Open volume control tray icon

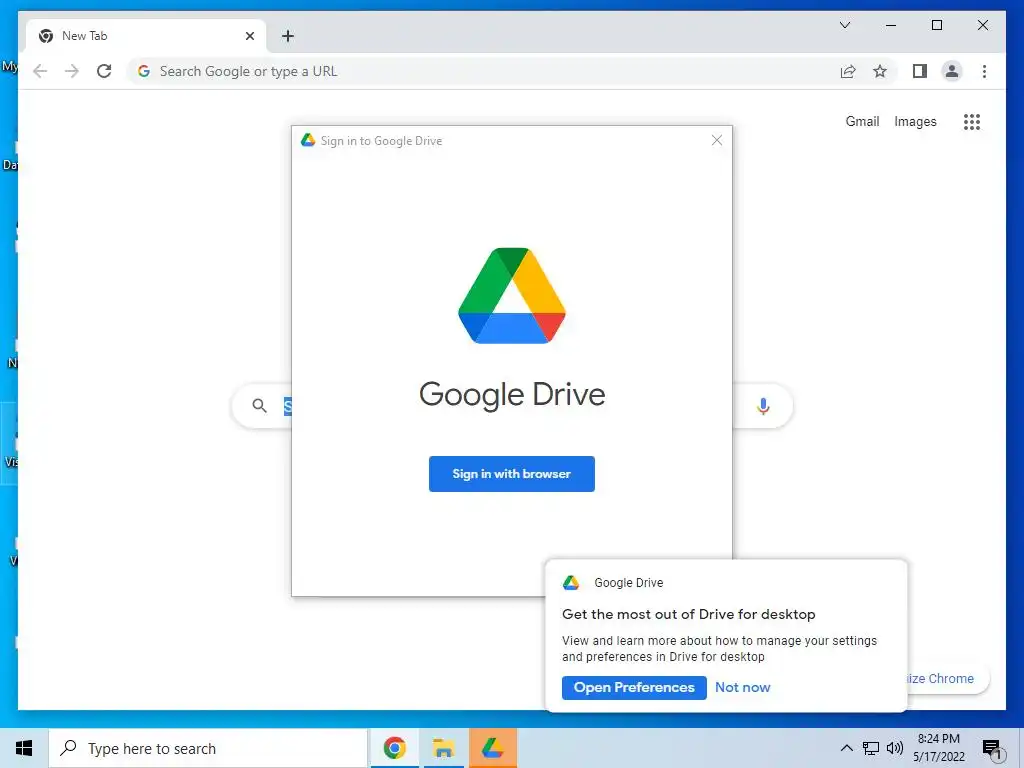pos(895,748)
